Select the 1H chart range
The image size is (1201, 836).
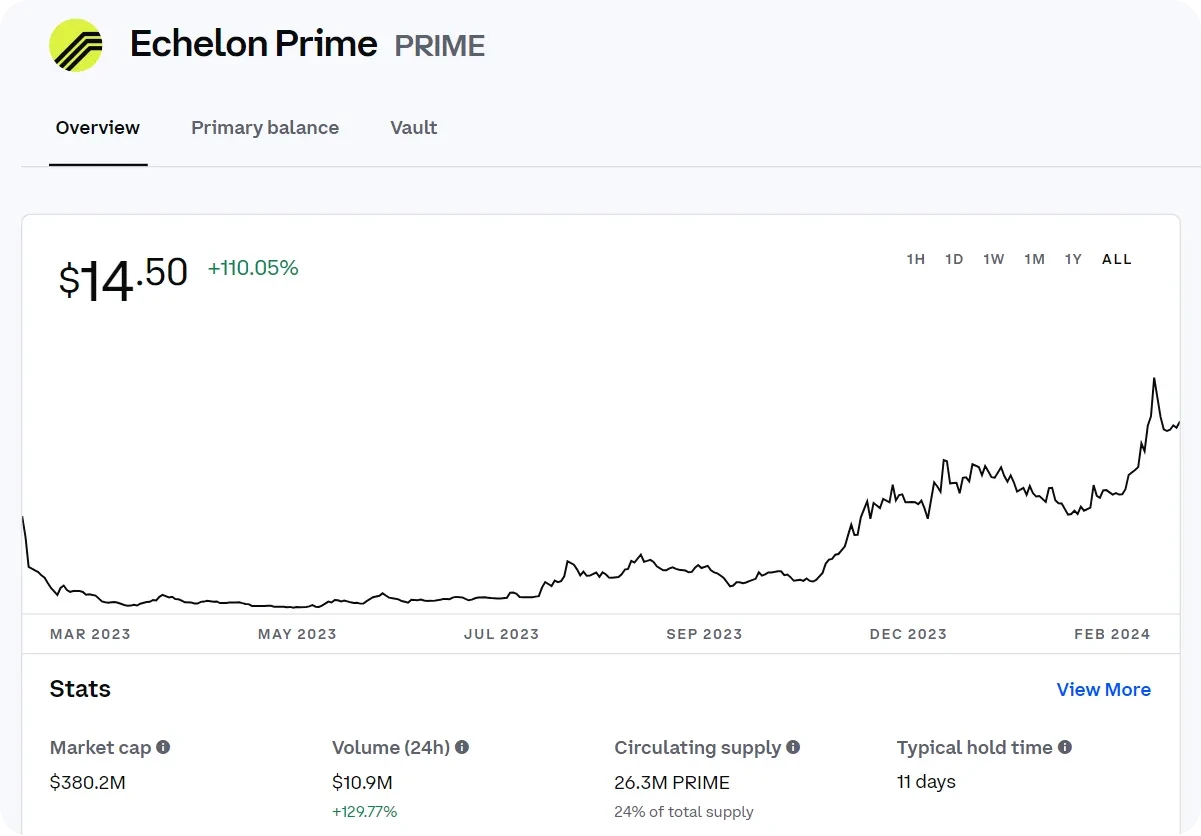click(916, 259)
